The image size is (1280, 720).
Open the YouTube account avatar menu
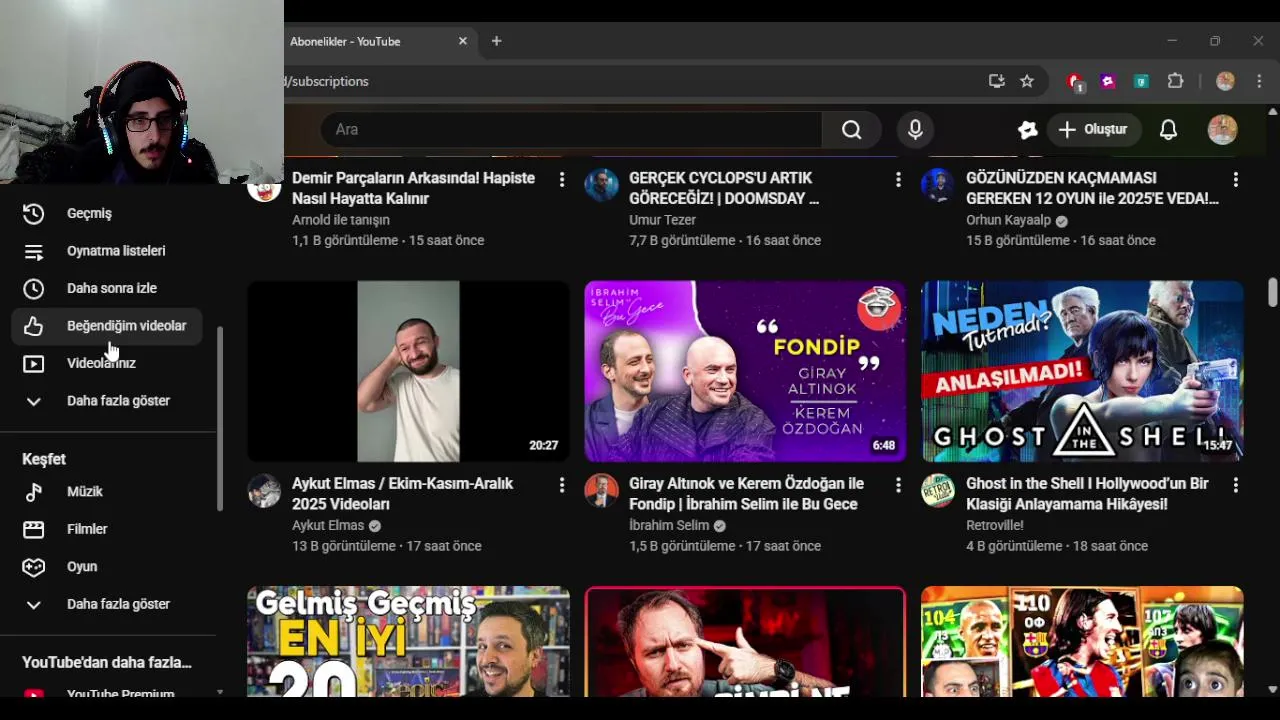click(1222, 129)
